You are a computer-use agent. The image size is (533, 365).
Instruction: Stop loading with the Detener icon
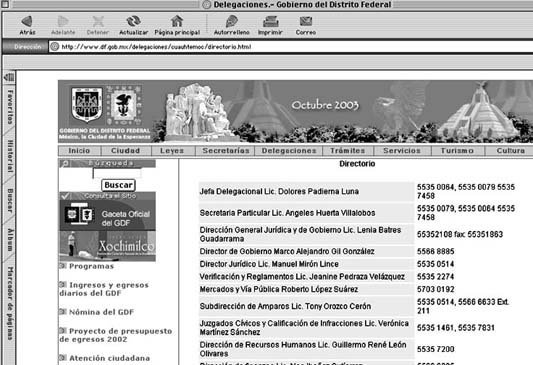click(x=98, y=22)
